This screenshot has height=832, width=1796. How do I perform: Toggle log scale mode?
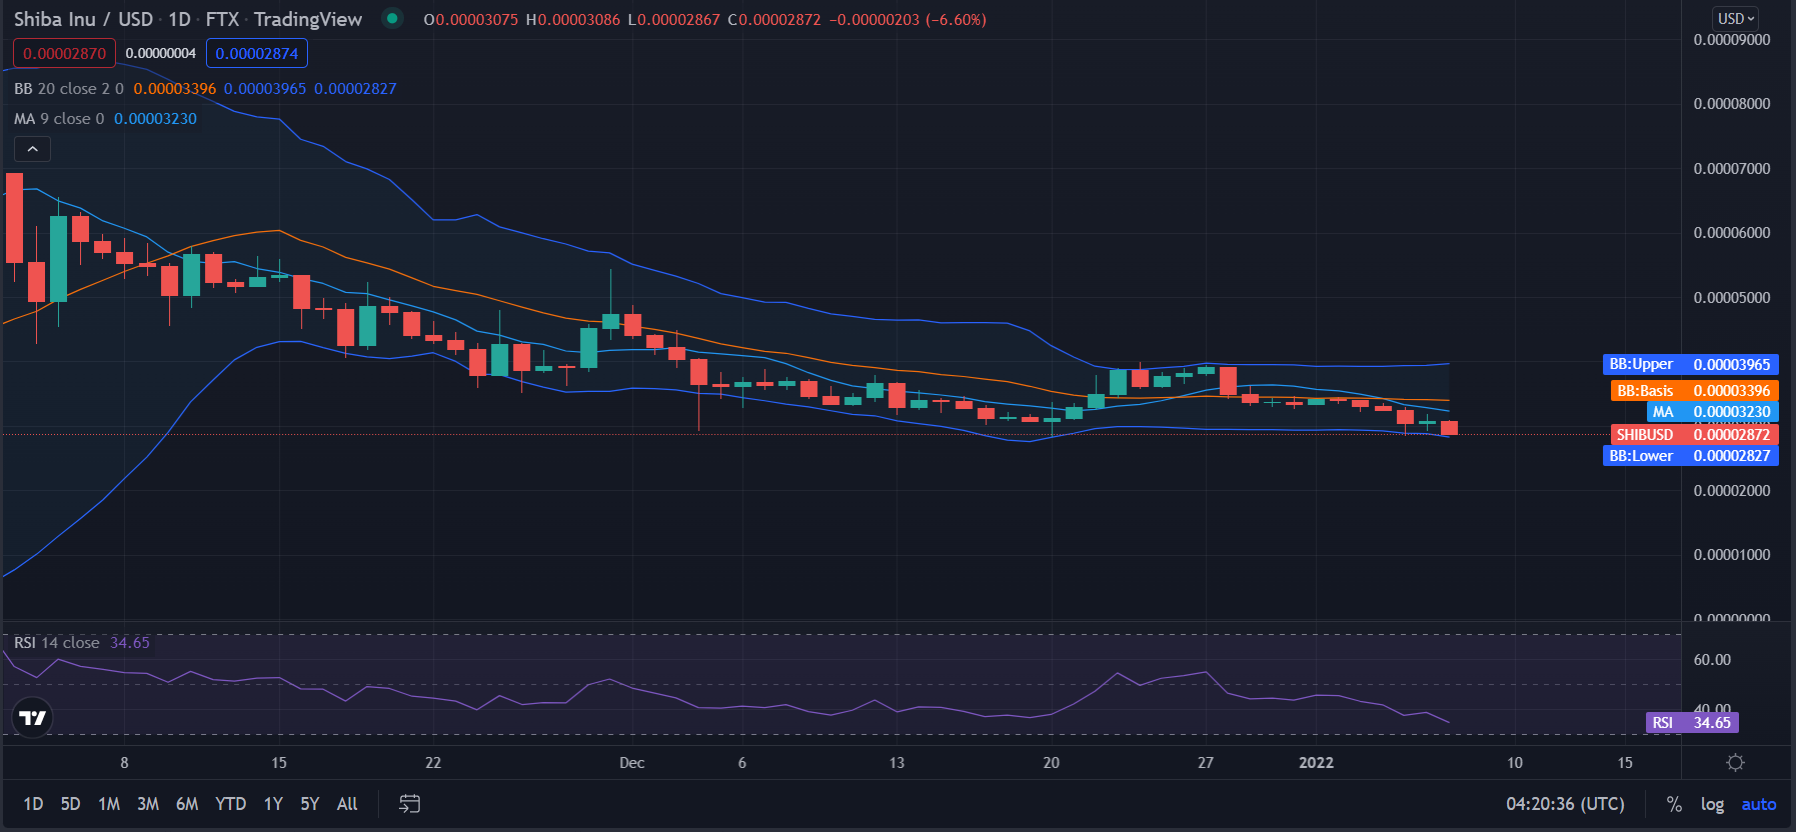1712,804
